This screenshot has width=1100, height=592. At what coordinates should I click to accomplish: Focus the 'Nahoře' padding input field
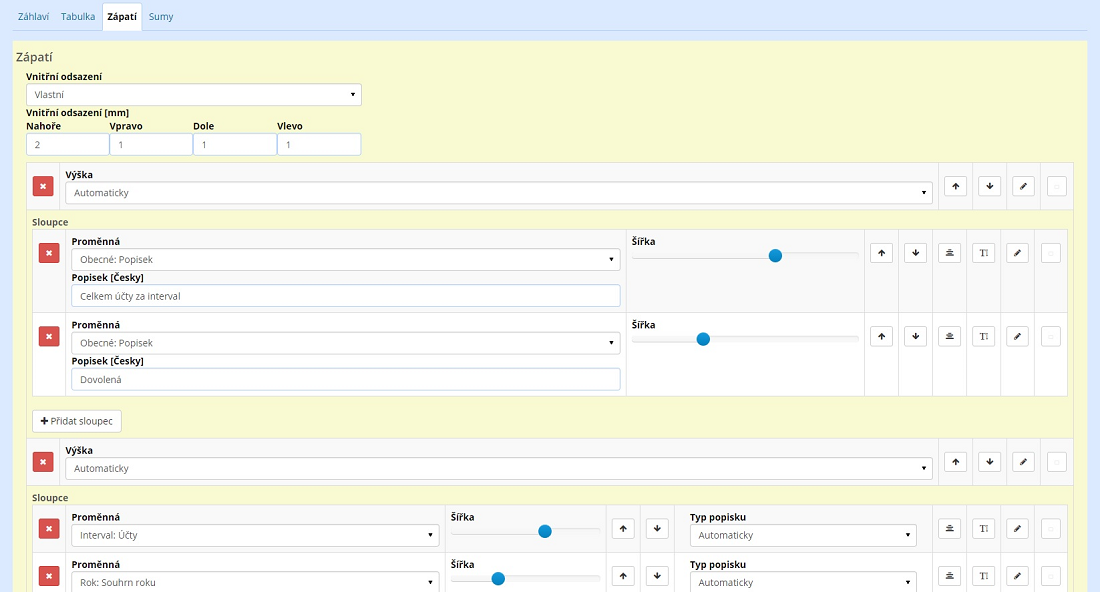tap(67, 145)
